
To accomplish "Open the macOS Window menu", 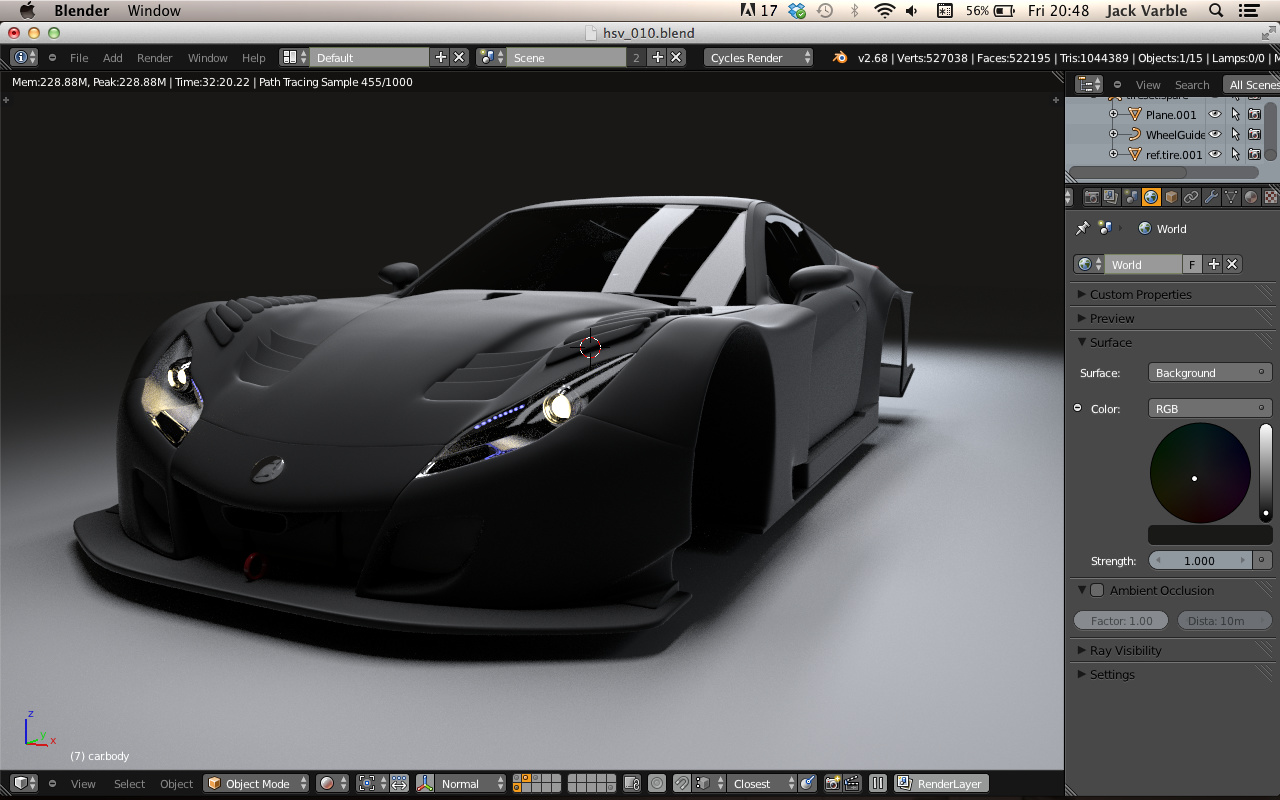I will pos(154,11).
